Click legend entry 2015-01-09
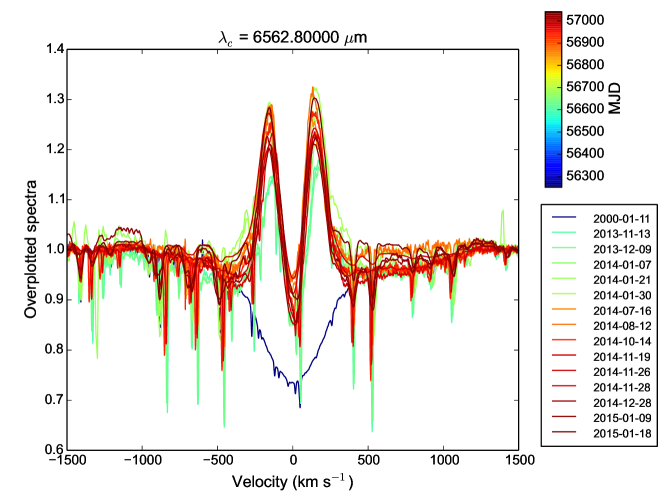664x501 pixels. click(x=622, y=418)
